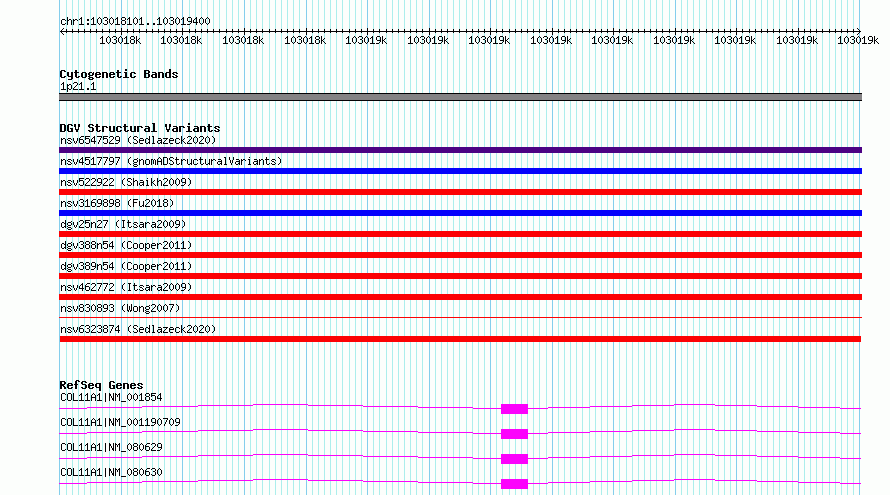Screen dimensions: 890x495
Task: Click the left arrow end of the ruler
Action: 62,31
